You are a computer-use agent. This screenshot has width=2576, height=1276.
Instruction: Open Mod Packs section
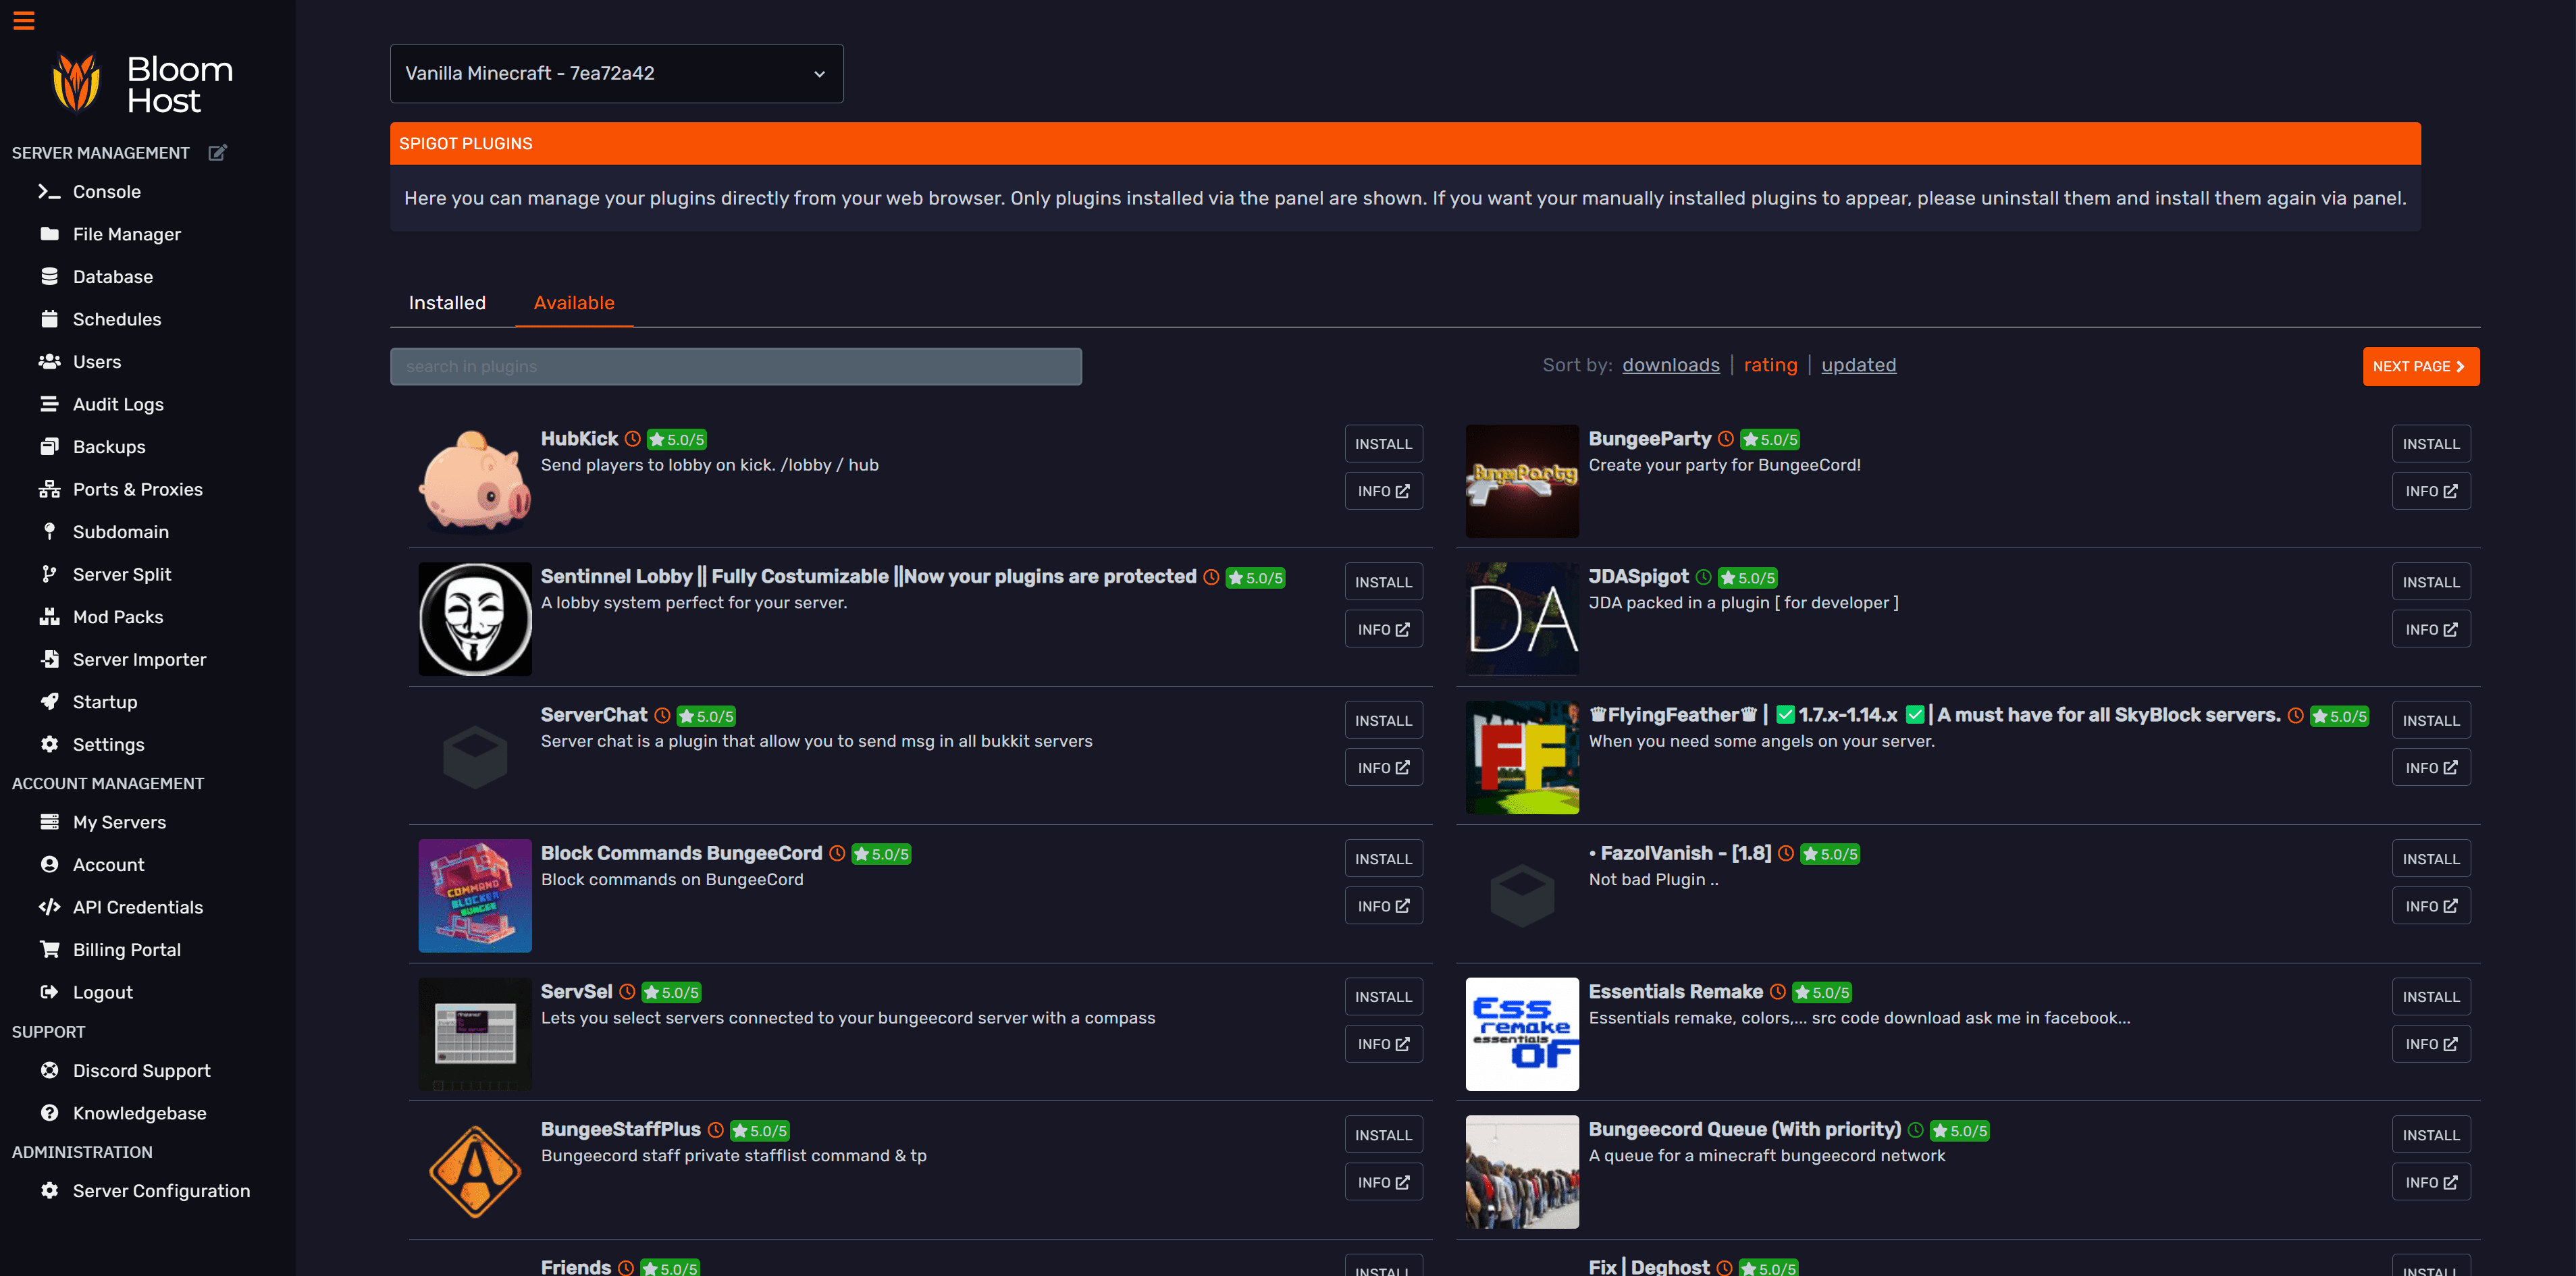click(117, 617)
